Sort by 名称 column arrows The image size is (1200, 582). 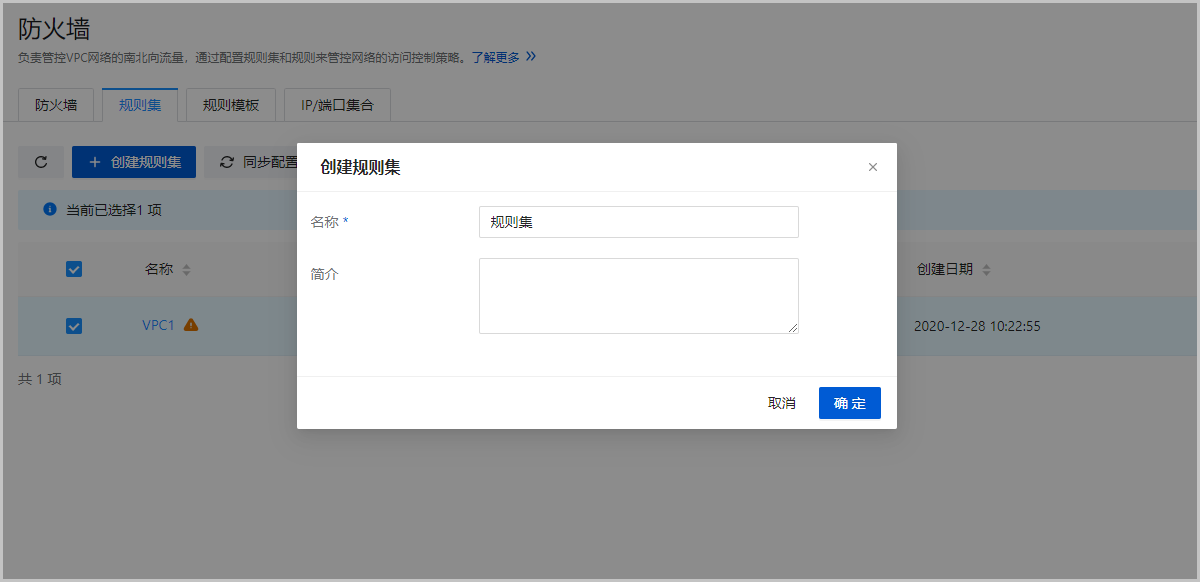pos(186,270)
